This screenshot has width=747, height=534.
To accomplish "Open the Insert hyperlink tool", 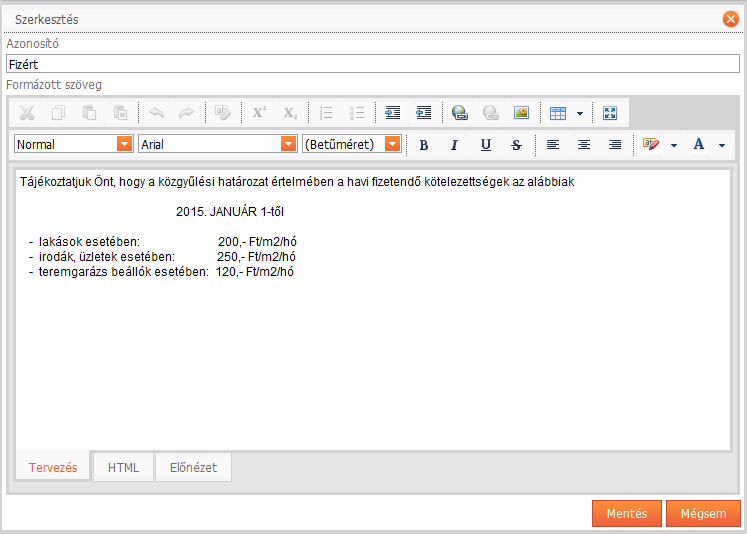I will [460, 113].
